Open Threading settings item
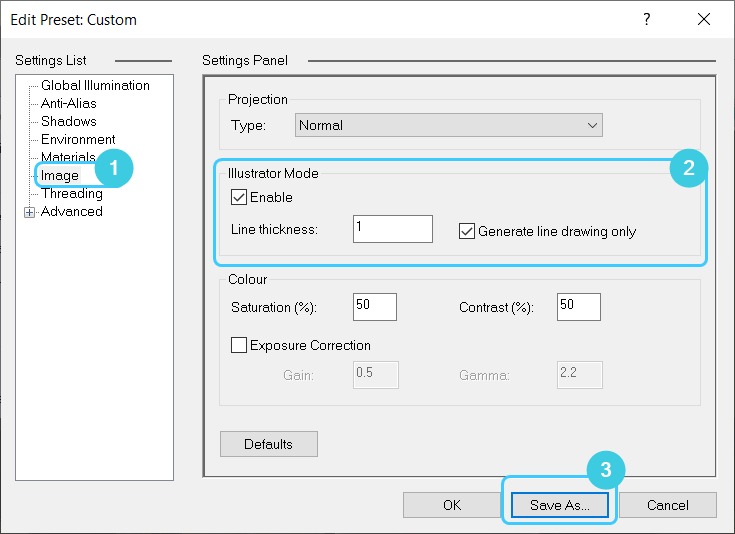735x534 pixels. [72, 193]
